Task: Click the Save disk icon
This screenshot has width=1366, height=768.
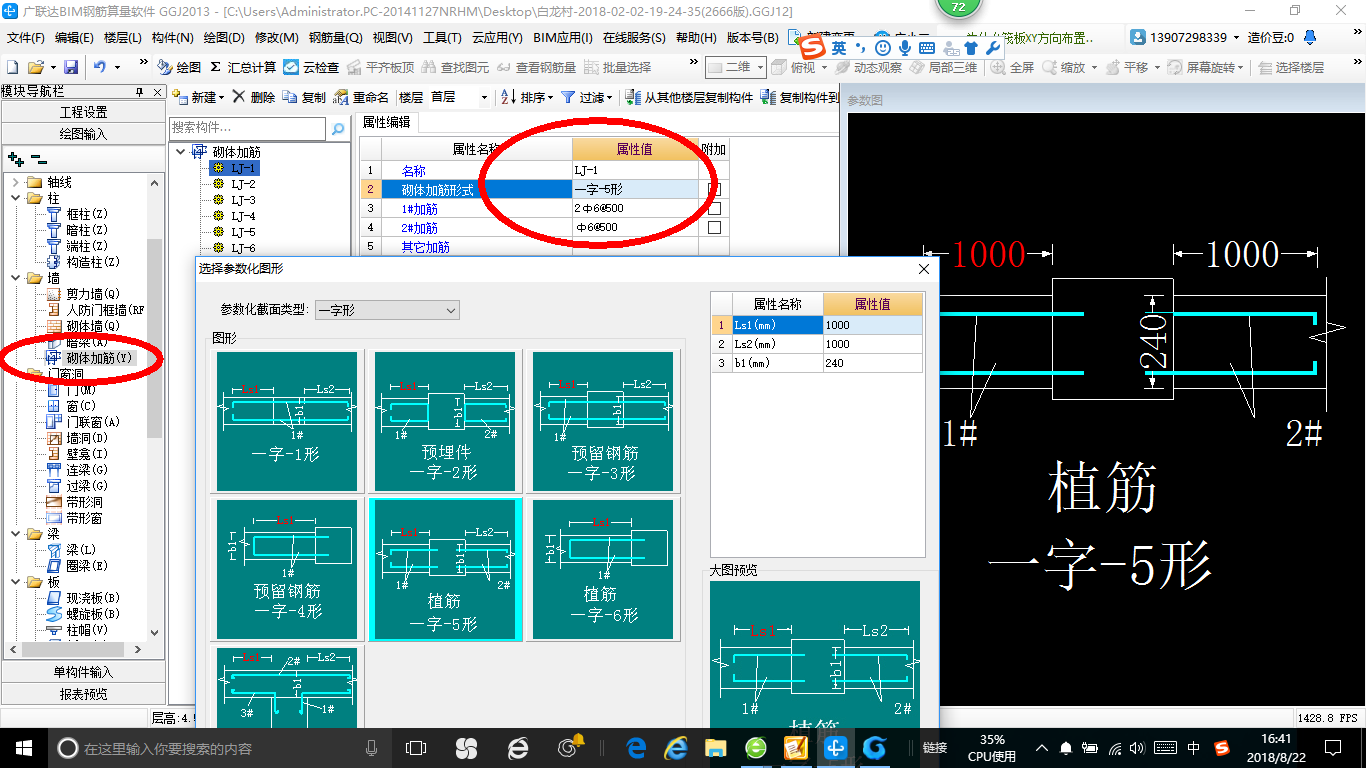Action: (71, 67)
